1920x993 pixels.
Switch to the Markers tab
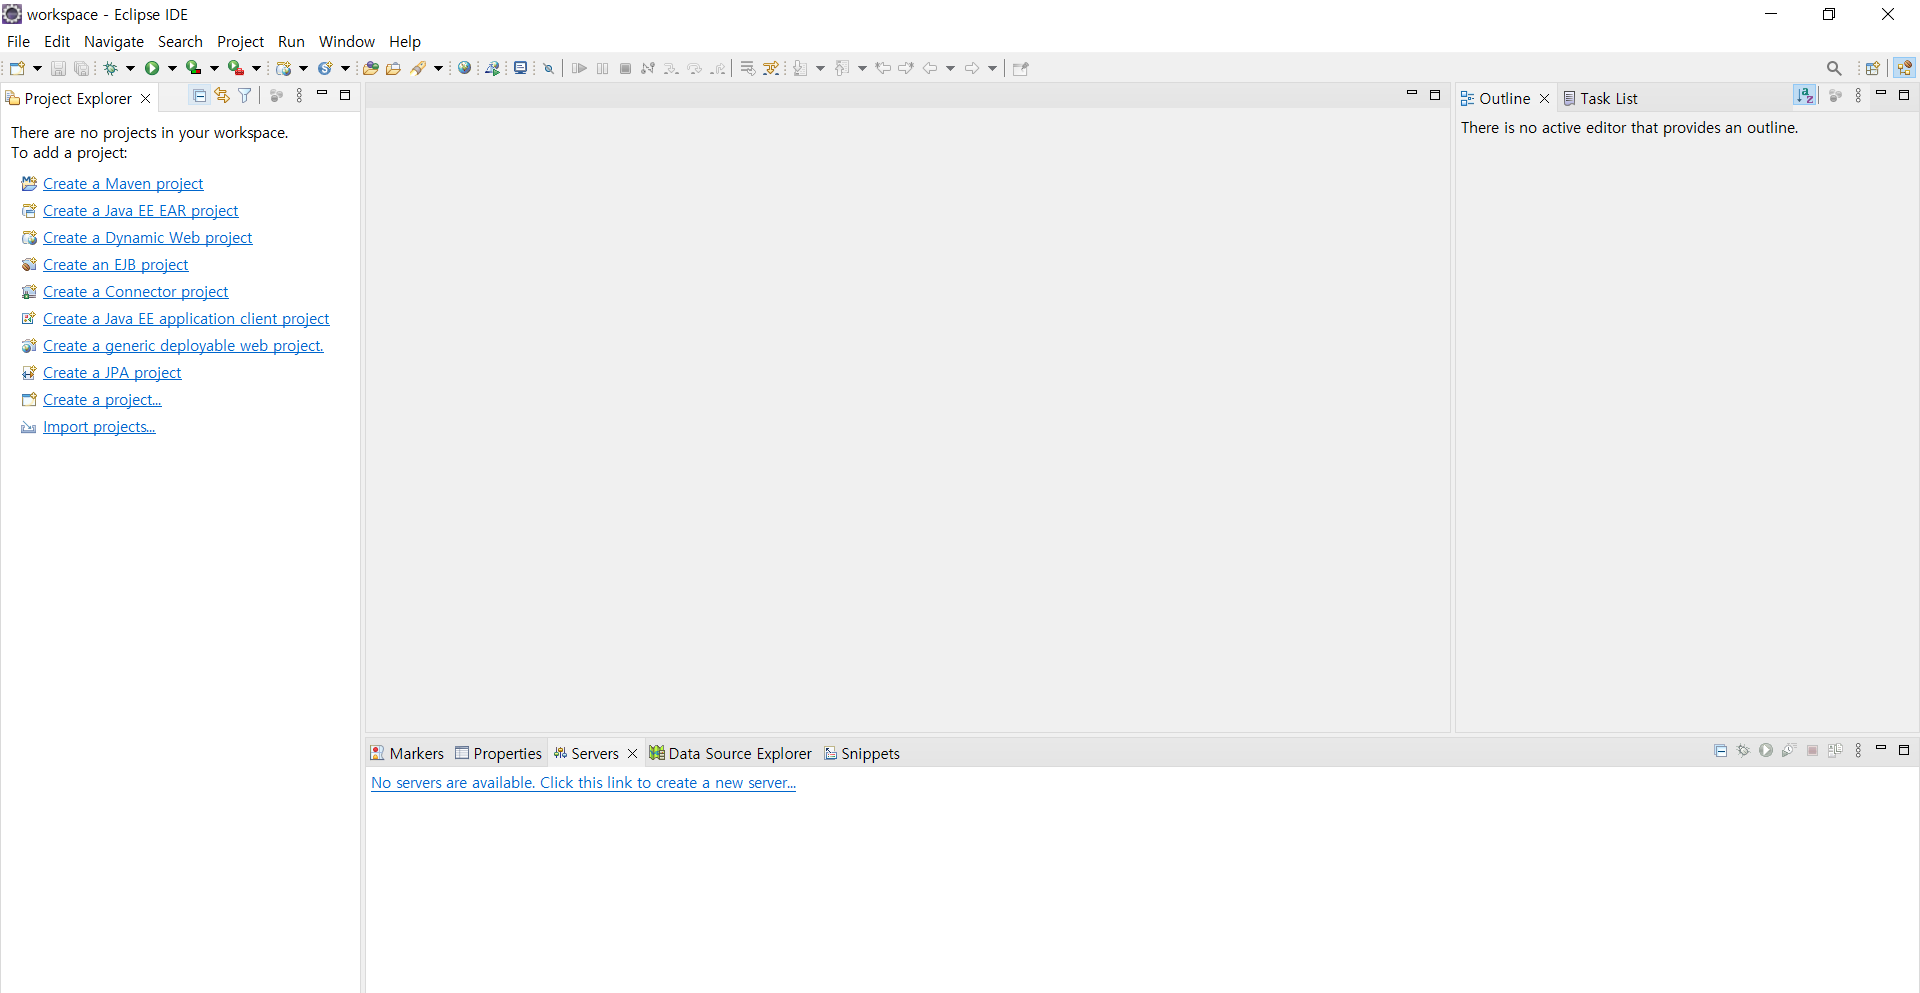[406, 753]
